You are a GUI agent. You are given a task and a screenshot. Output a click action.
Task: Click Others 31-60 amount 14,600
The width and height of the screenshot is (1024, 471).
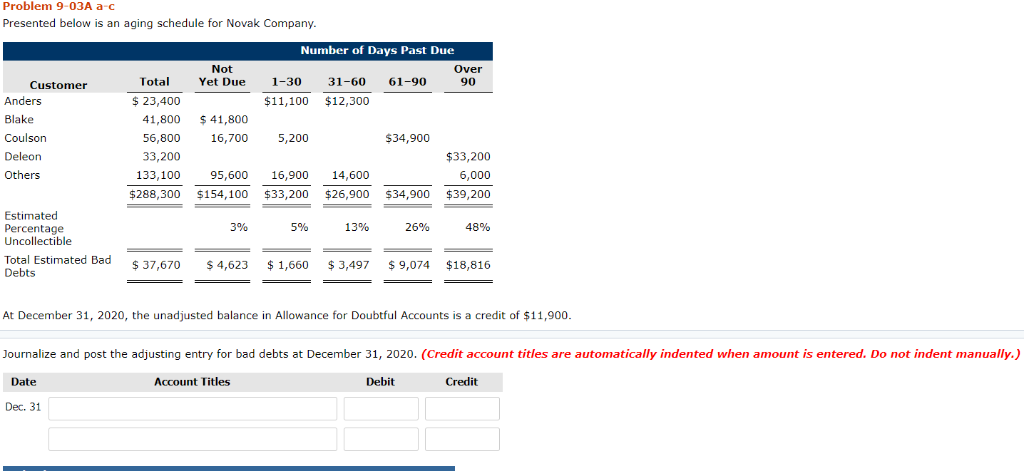(x=351, y=174)
